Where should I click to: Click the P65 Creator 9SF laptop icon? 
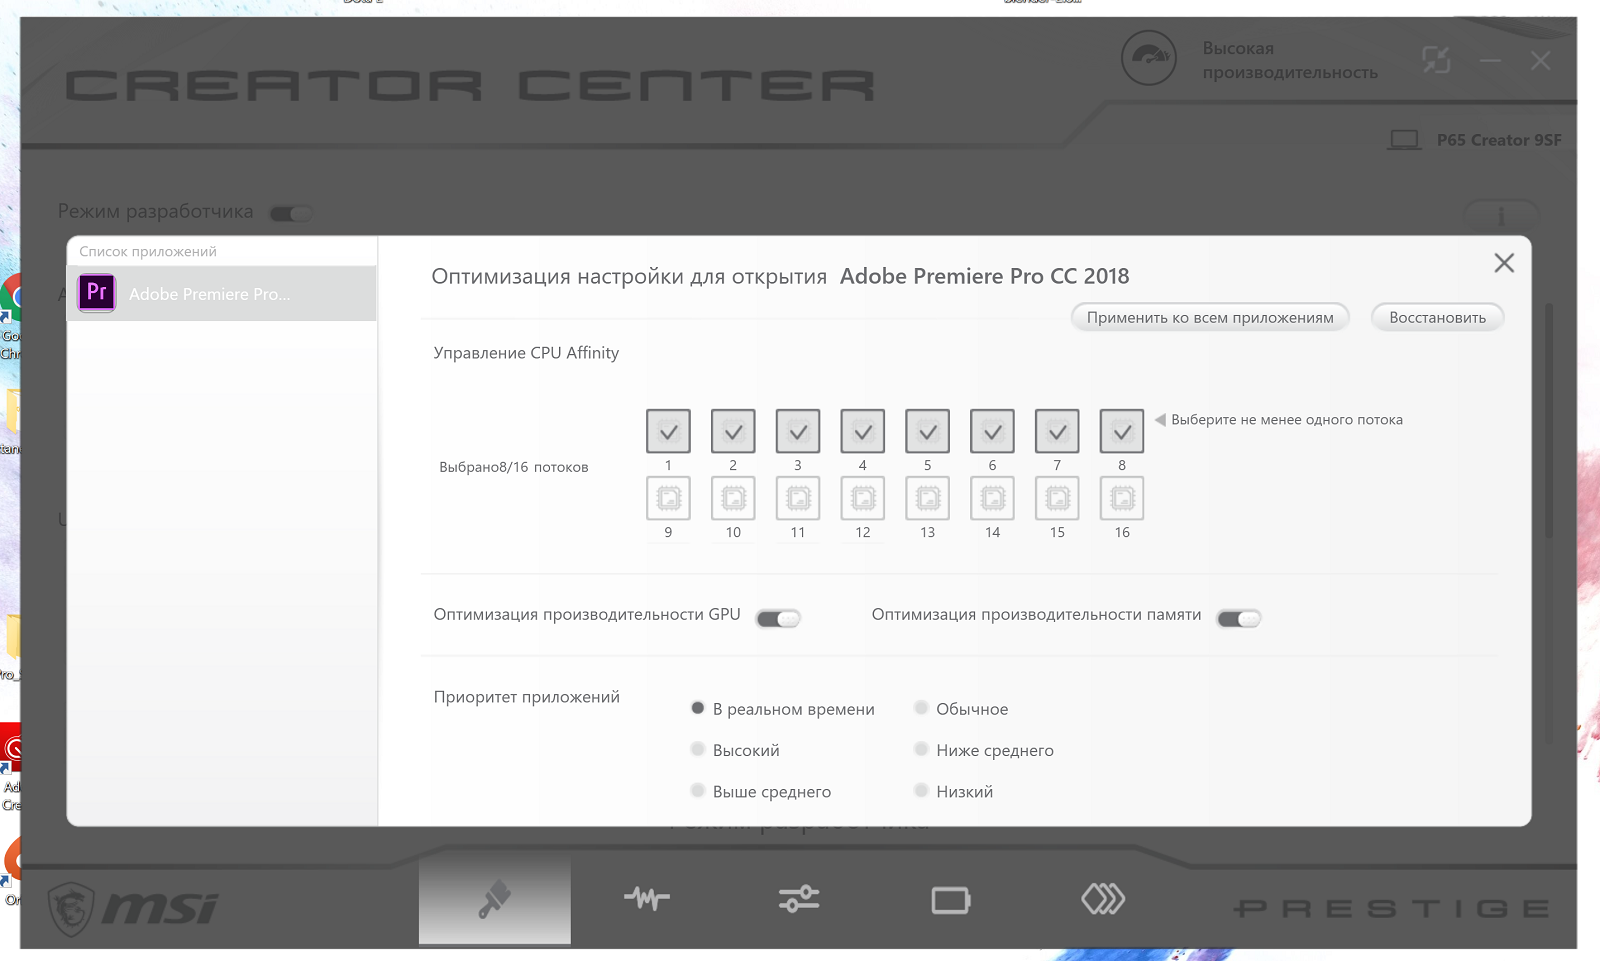pos(1404,140)
